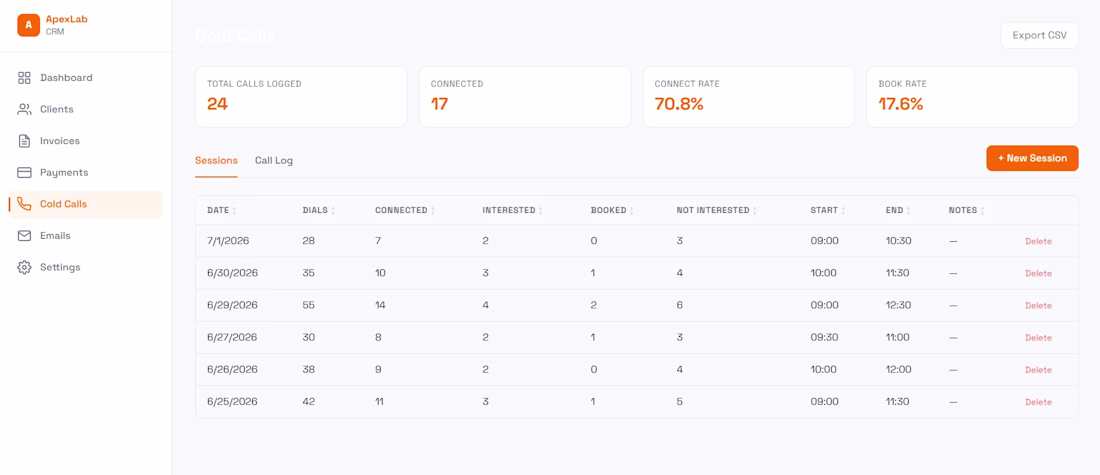Sort by Booked column arrows
This screenshot has height=475, width=1100.
tap(632, 210)
